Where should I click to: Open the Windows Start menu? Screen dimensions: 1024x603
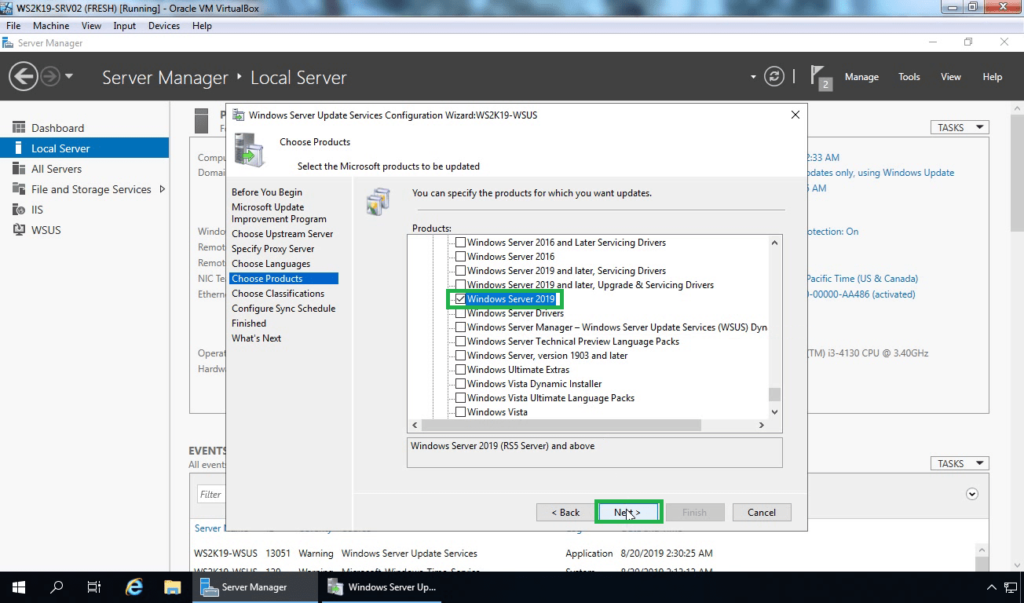(x=18, y=587)
